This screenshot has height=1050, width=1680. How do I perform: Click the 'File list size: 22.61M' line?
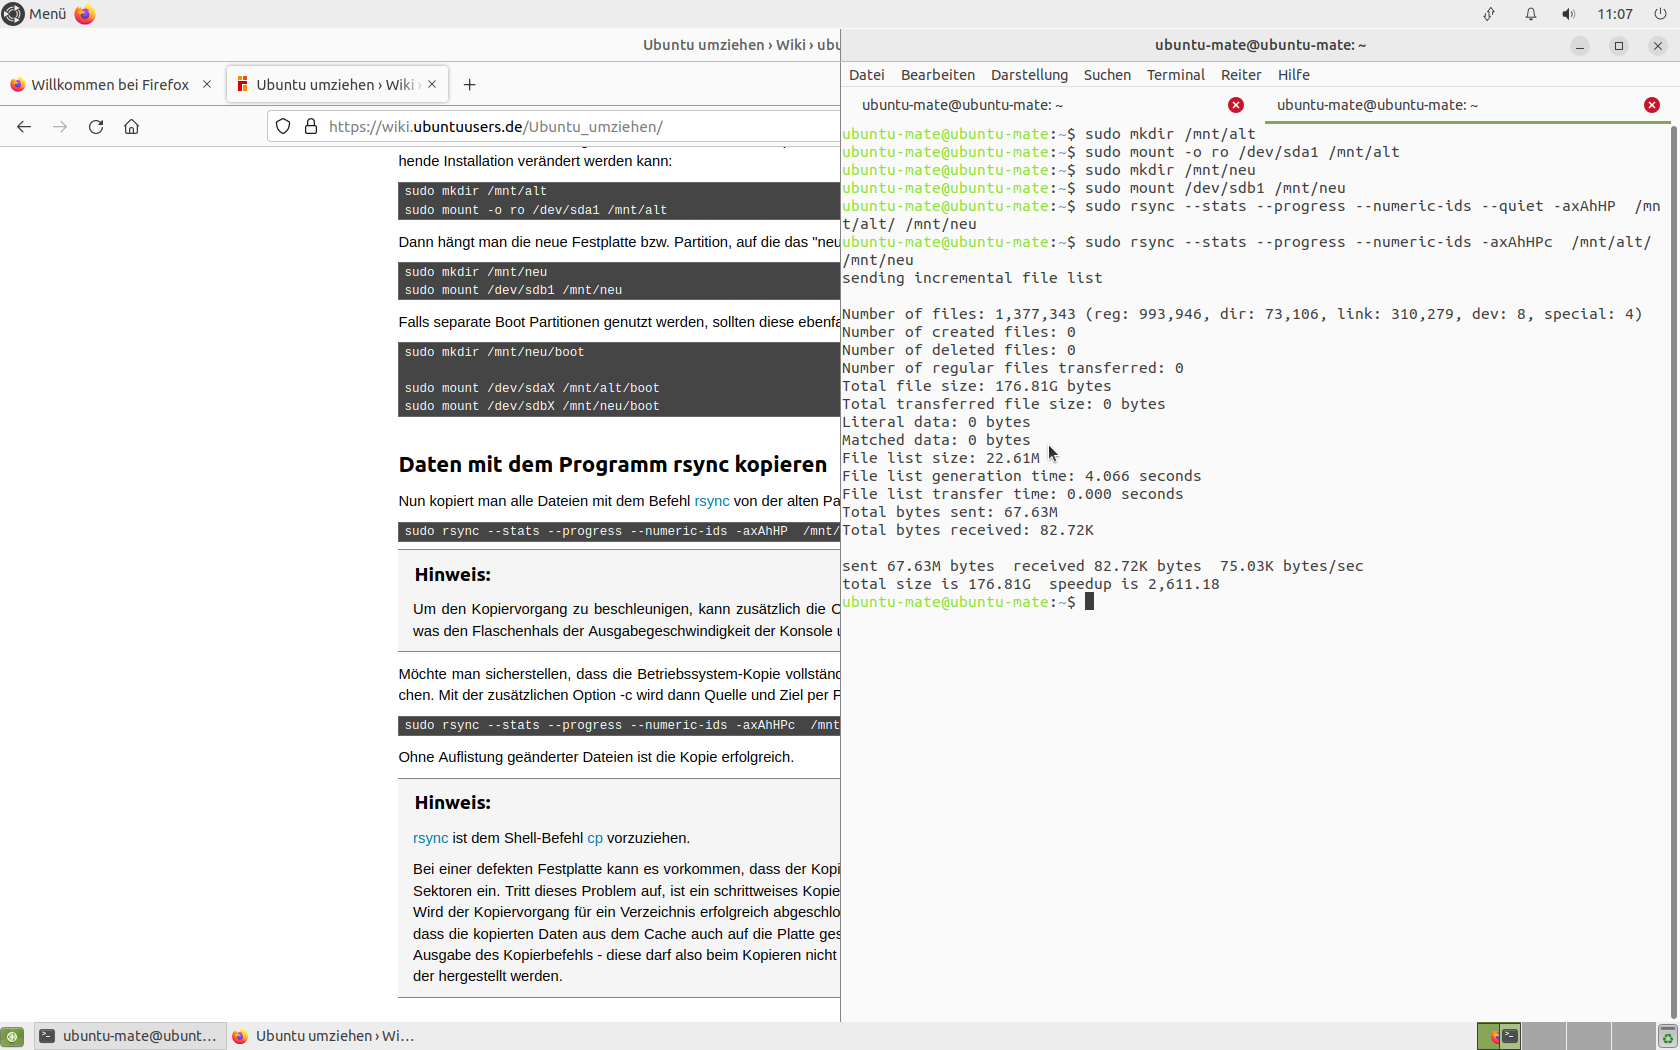(x=940, y=458)
